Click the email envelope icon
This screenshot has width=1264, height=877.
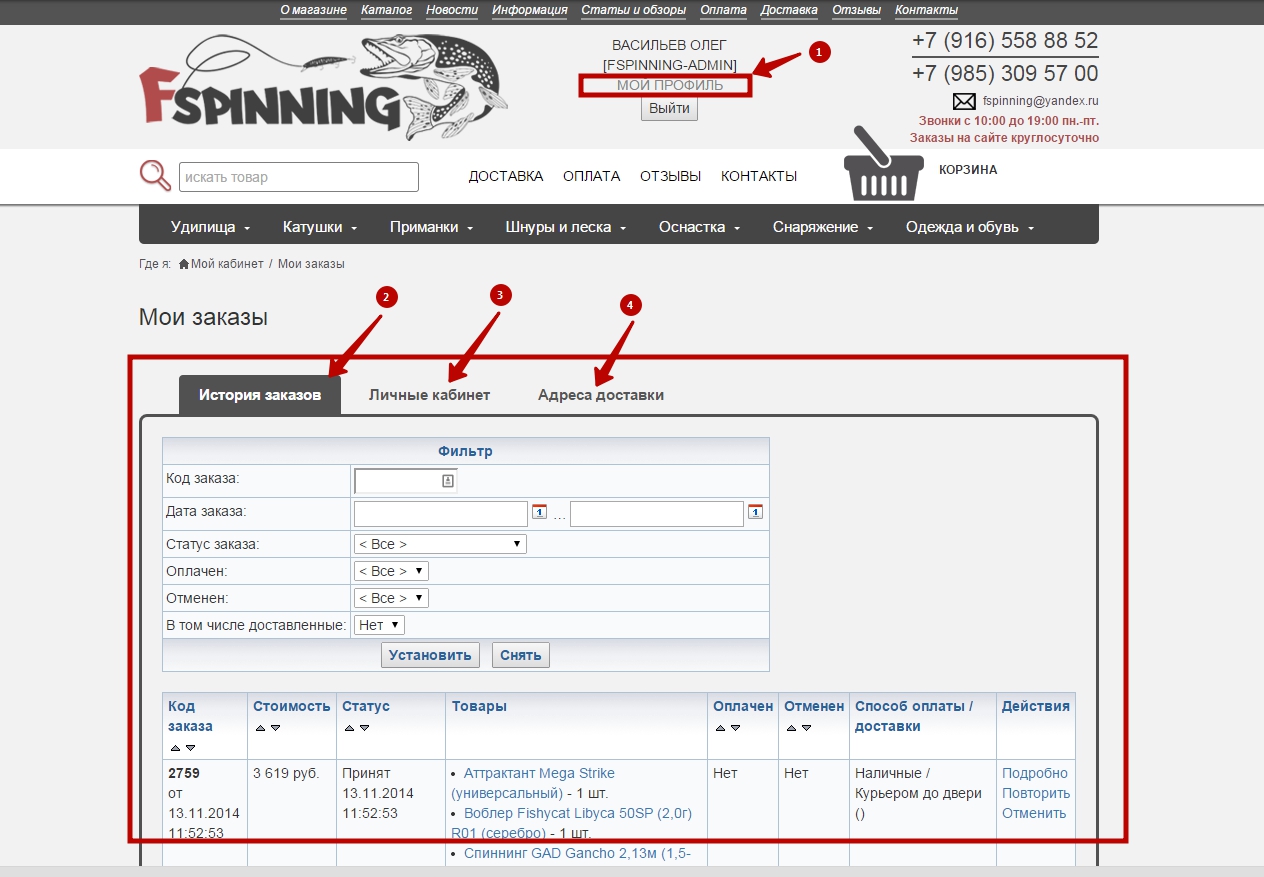(x=963, y=101)
